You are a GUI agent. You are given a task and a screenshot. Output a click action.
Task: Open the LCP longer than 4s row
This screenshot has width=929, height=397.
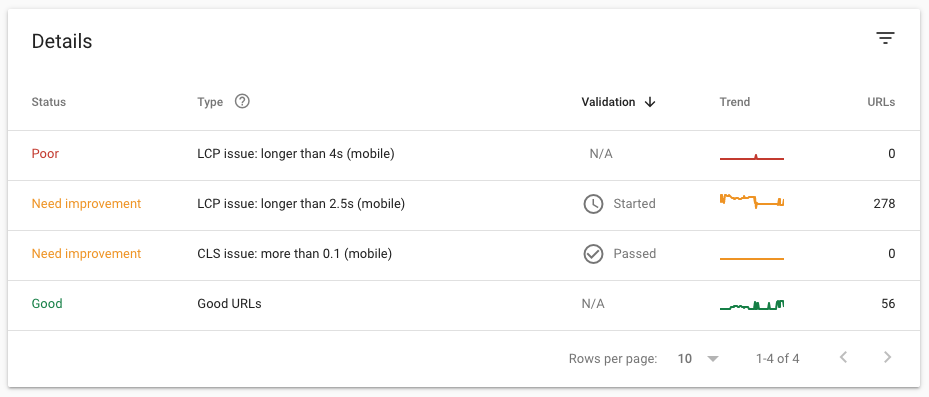click(x=464, y=155)
